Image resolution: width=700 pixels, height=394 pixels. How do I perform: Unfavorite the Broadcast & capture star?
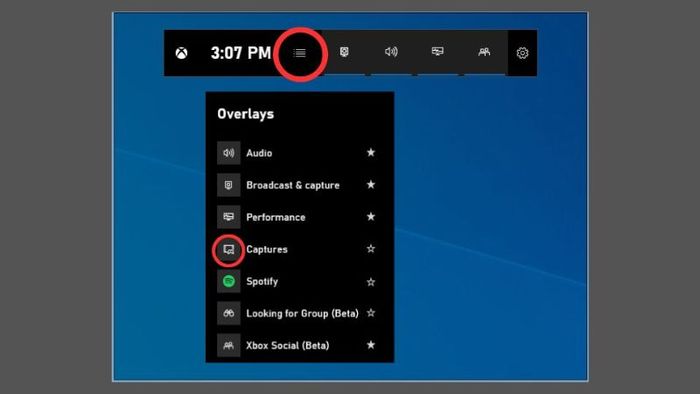click(371, 185)
